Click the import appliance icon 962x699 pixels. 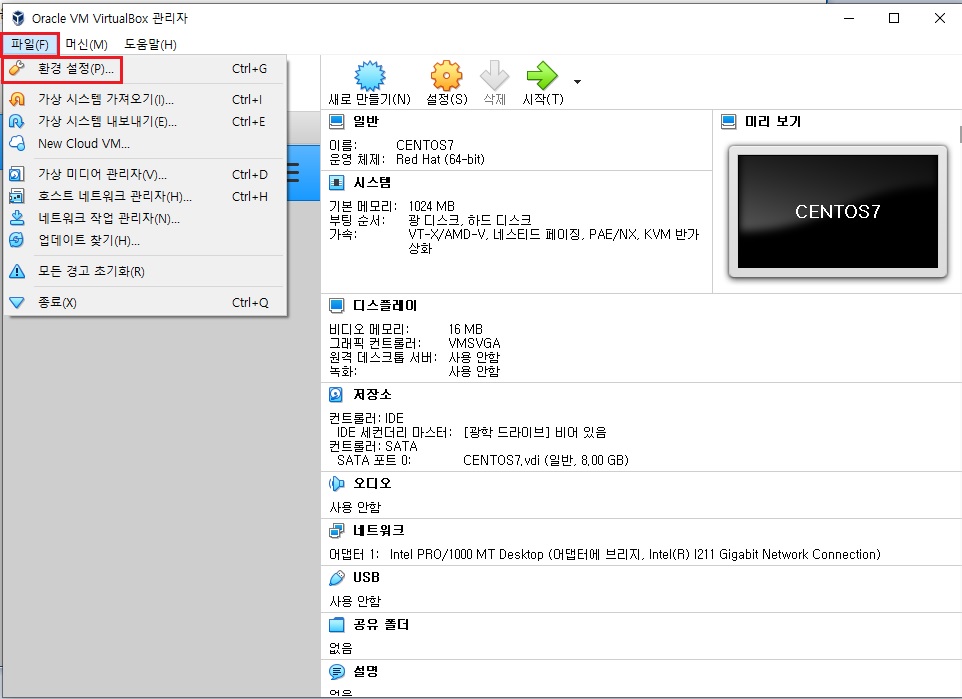[17, 99]
